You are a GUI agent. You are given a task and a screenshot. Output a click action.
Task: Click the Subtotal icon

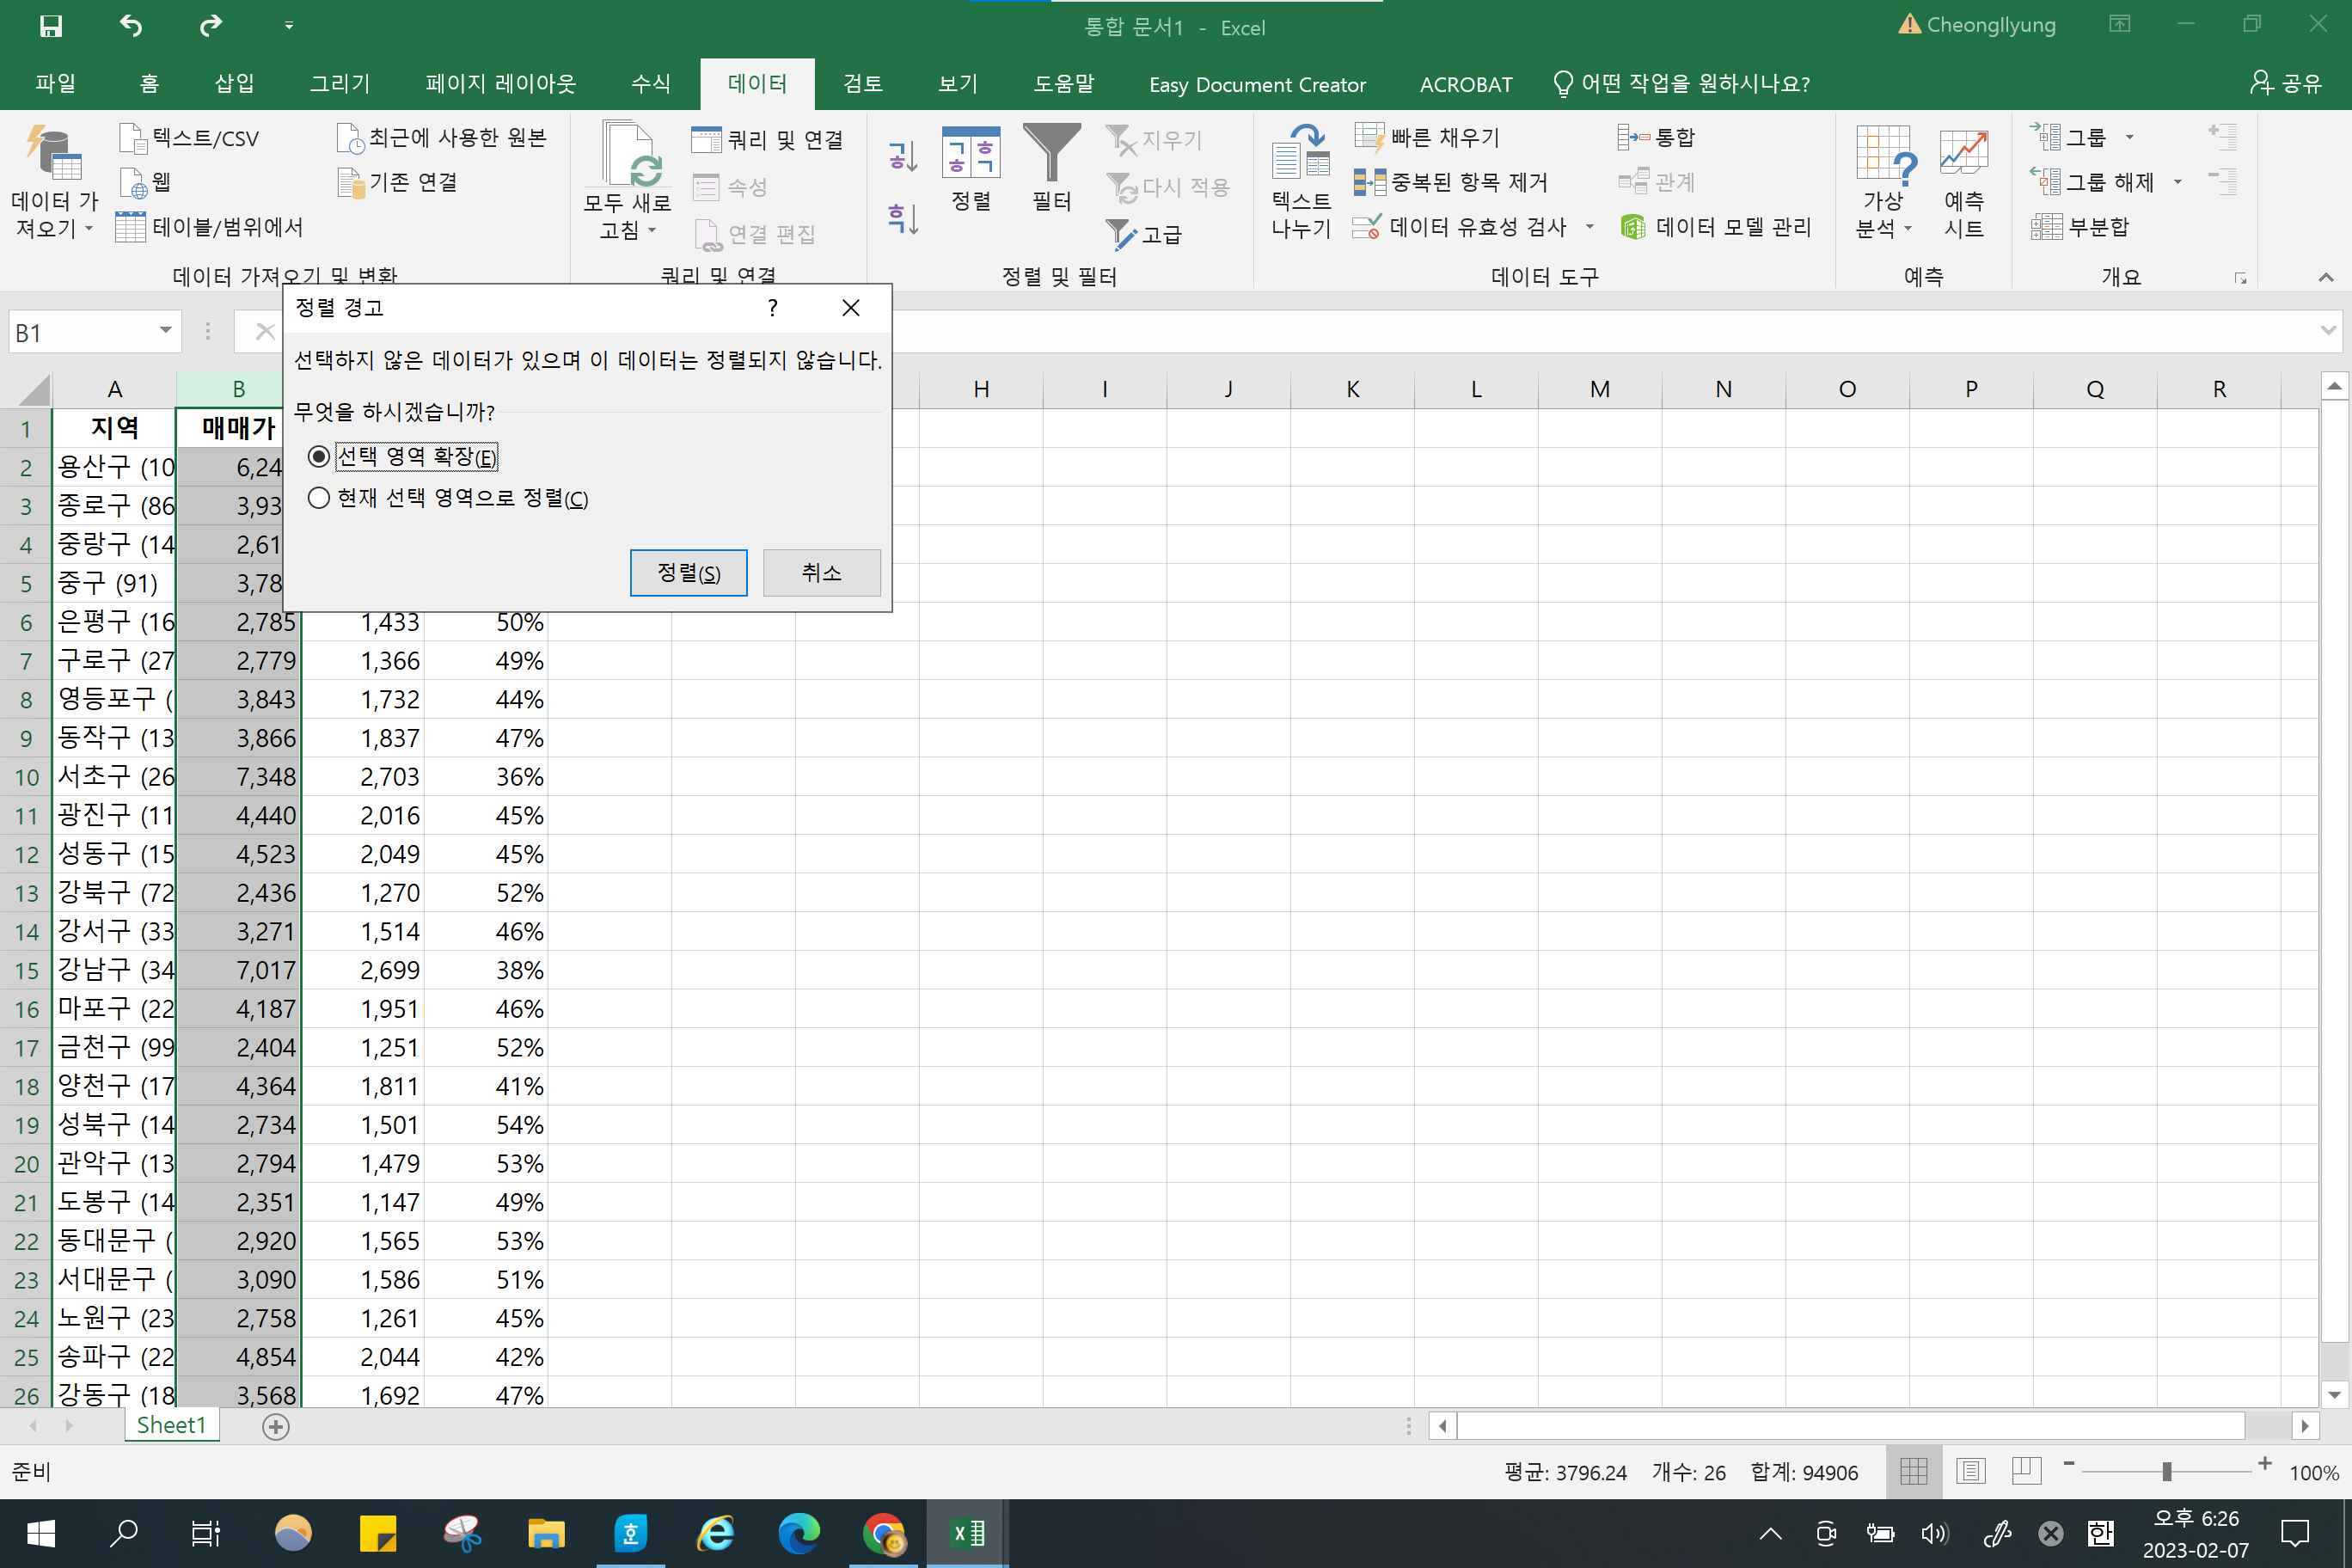[2046, 227]
